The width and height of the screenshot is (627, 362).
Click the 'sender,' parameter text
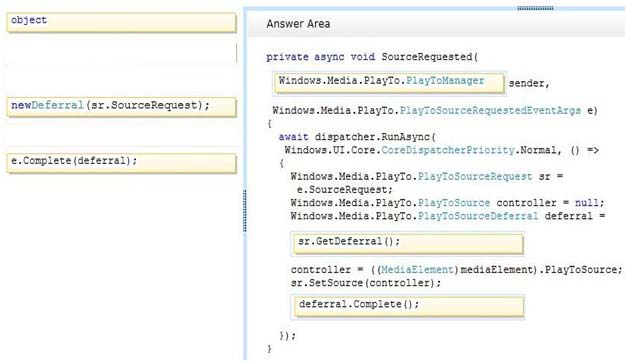coord(529,84)
